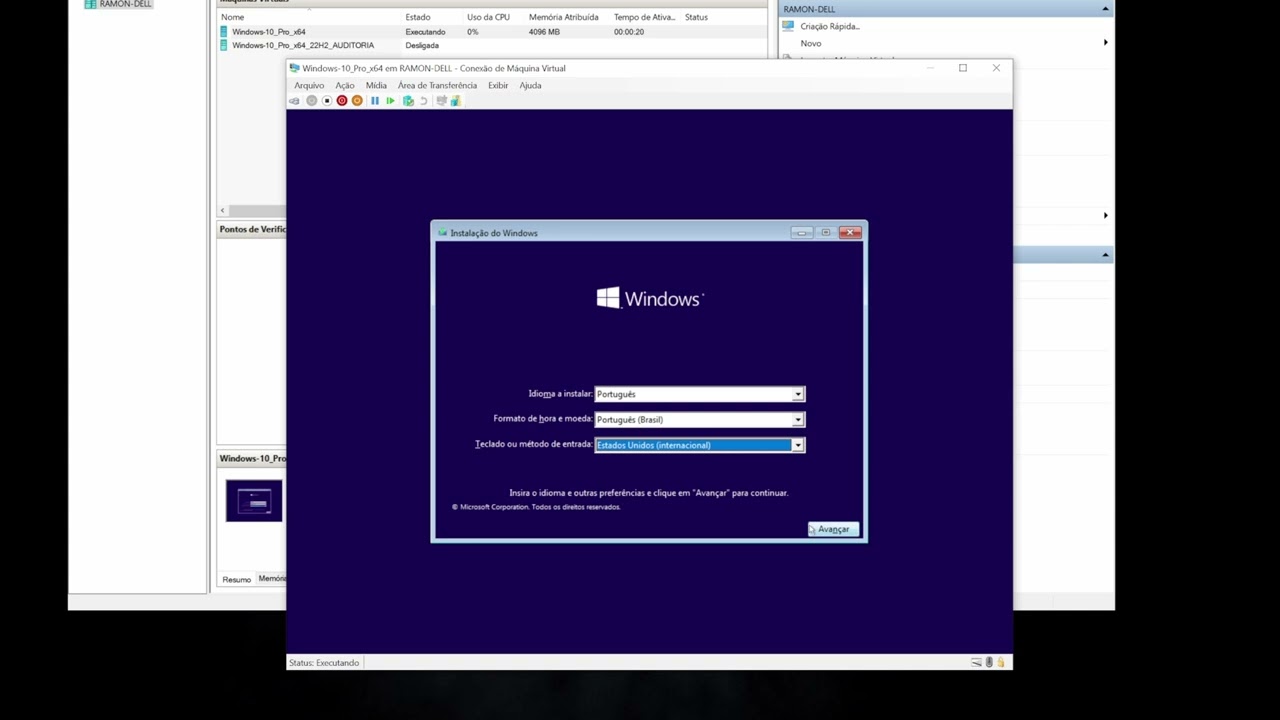The image size is (1280, 720).
Task: Click the Revert arrow toolbar icon
Action: [423, 101]
